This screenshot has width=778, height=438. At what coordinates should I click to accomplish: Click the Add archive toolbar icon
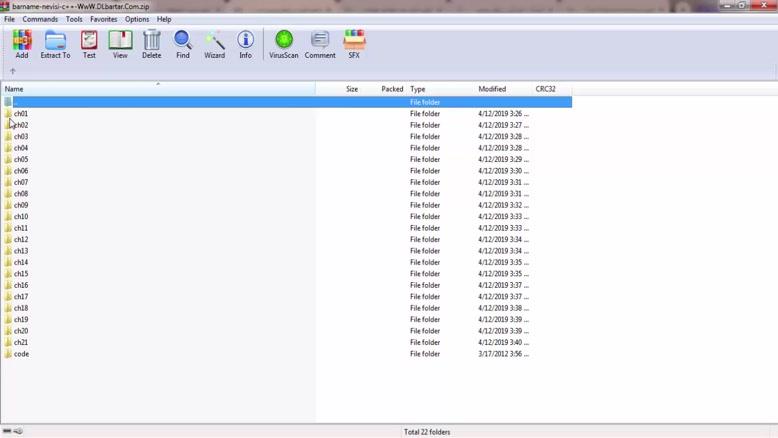[x=22, y=44]
